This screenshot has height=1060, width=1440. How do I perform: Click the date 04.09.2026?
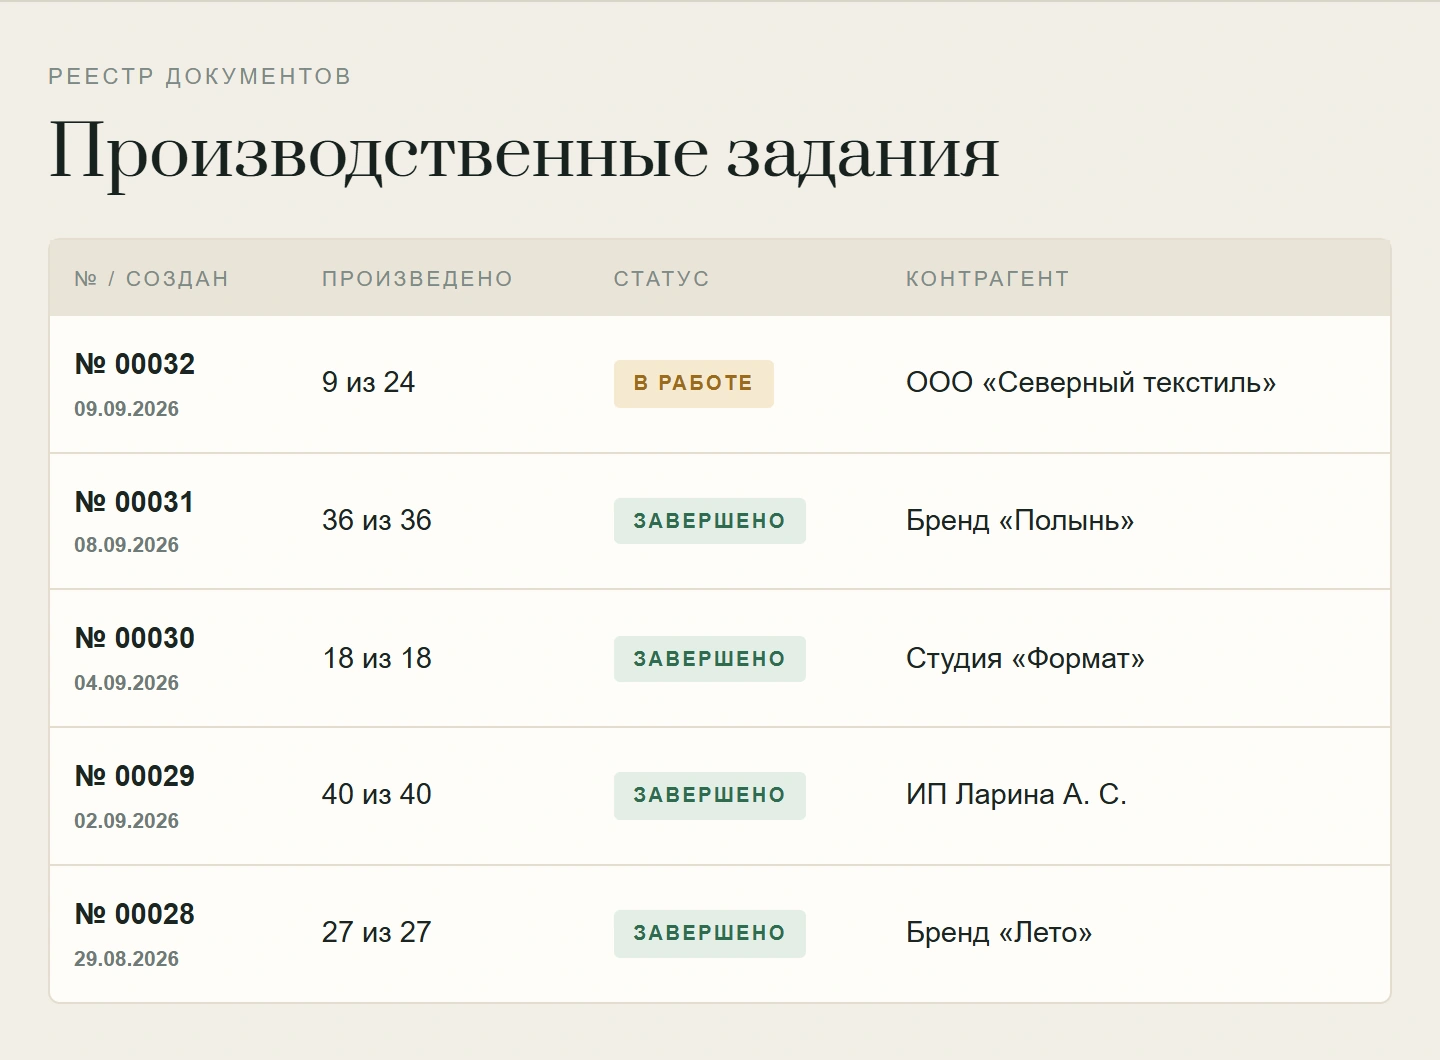coord(127,683)
